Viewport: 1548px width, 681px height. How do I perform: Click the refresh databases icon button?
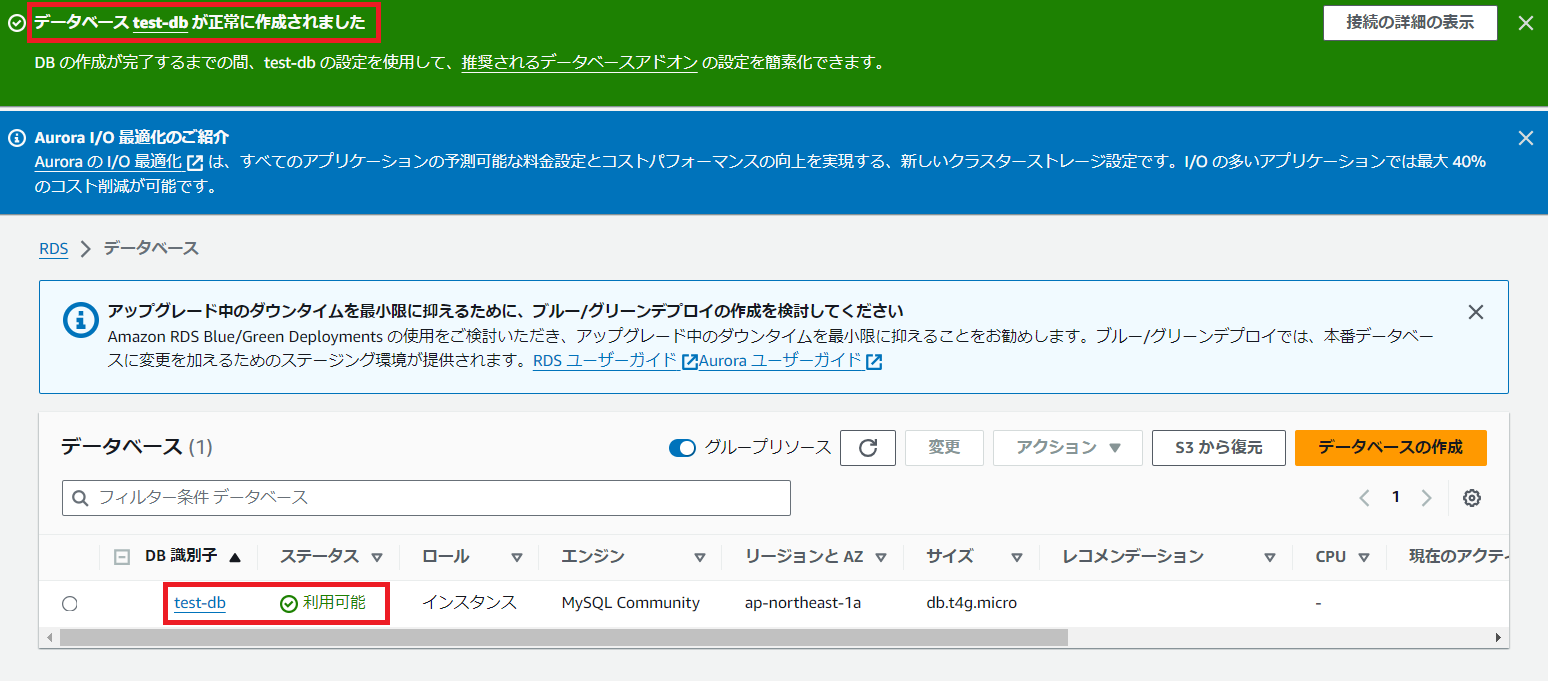click(x=867, y=448)
